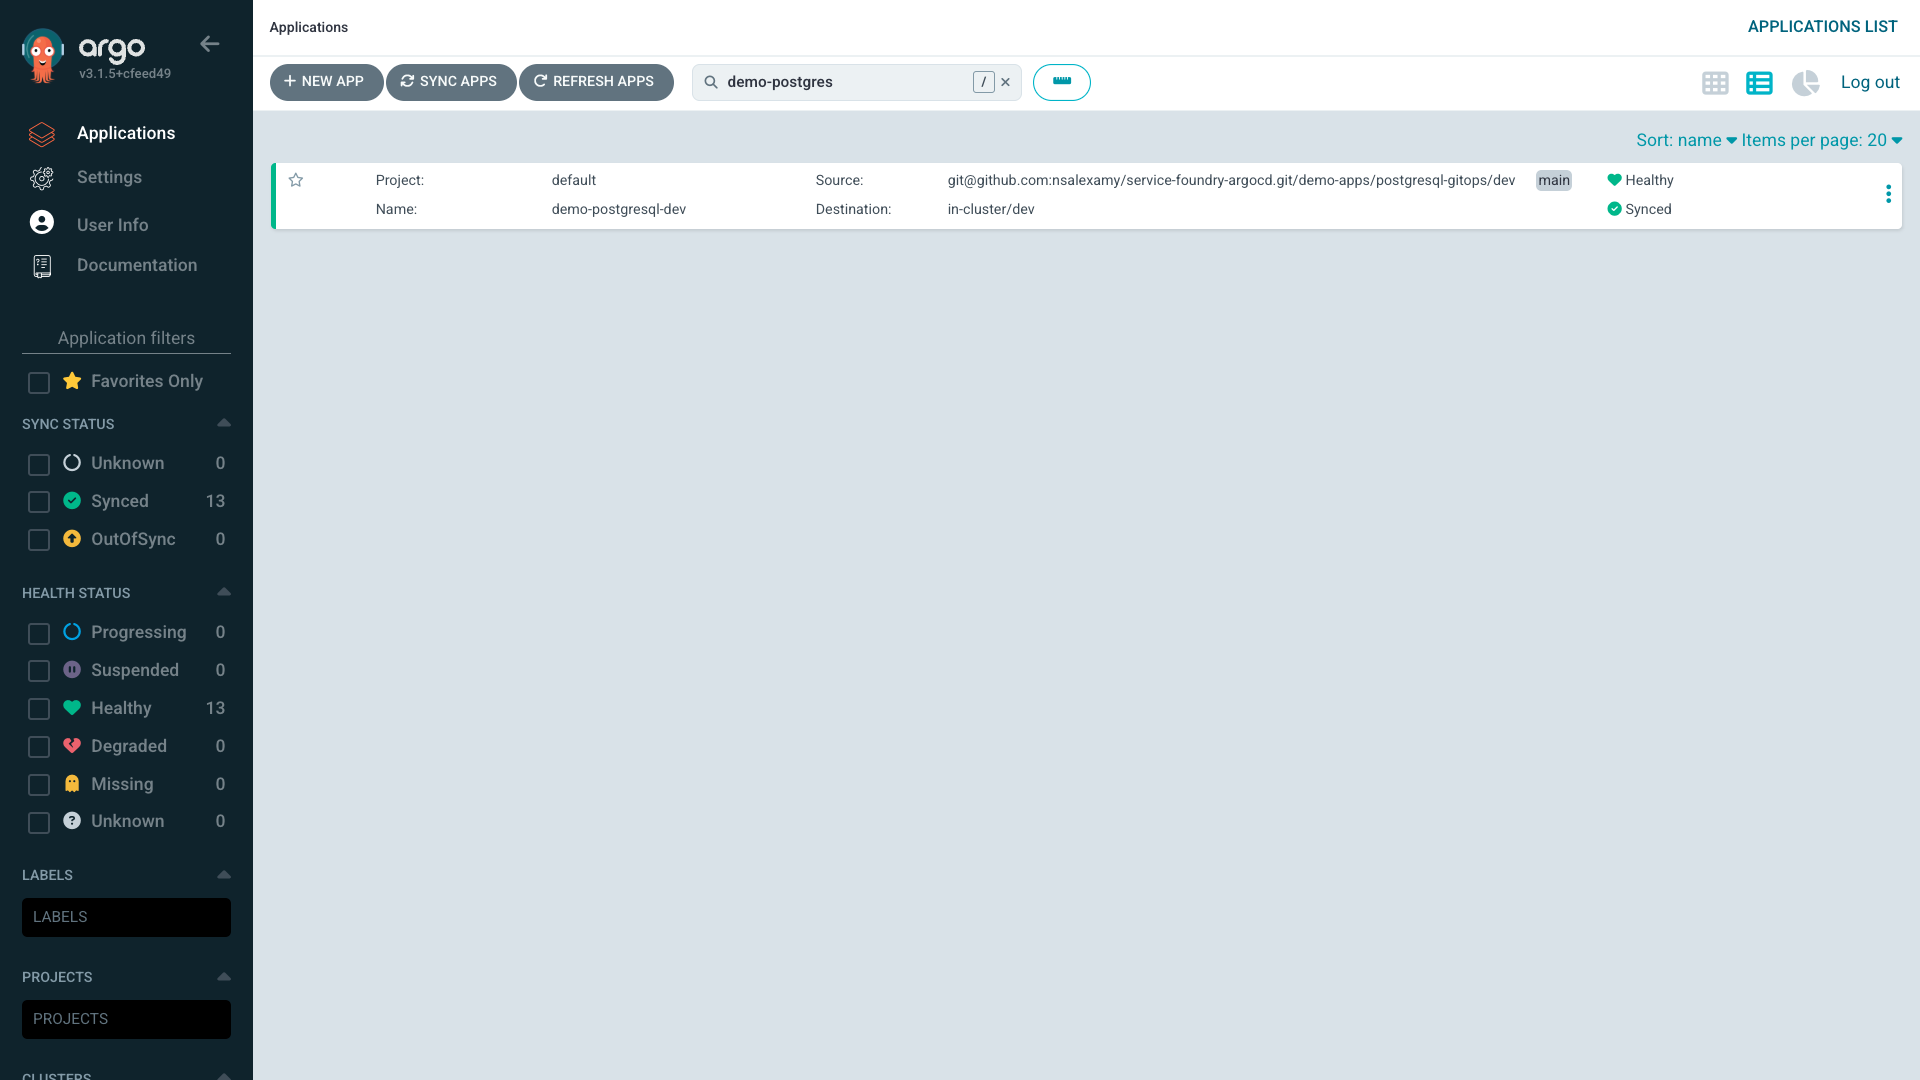This screenshot has width=1920, height=1080.
Task: Open the Documentation page
Action: tap(136, 265)
